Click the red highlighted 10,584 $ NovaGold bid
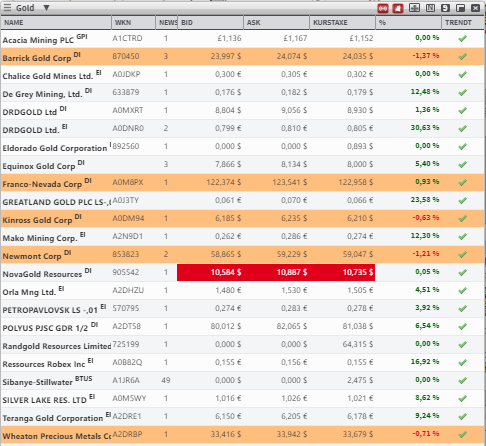The height and width of the screenshot is (446, 486). 226,272
